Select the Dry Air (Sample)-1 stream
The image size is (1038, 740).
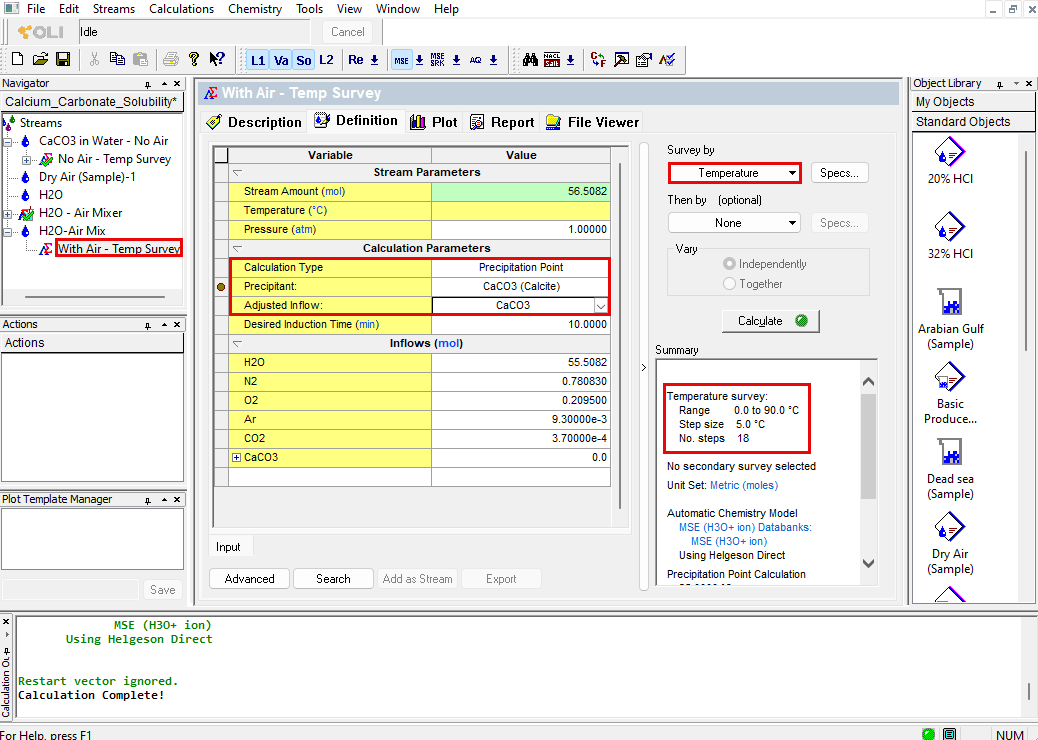pyautogui.click(x=87, y=177)
